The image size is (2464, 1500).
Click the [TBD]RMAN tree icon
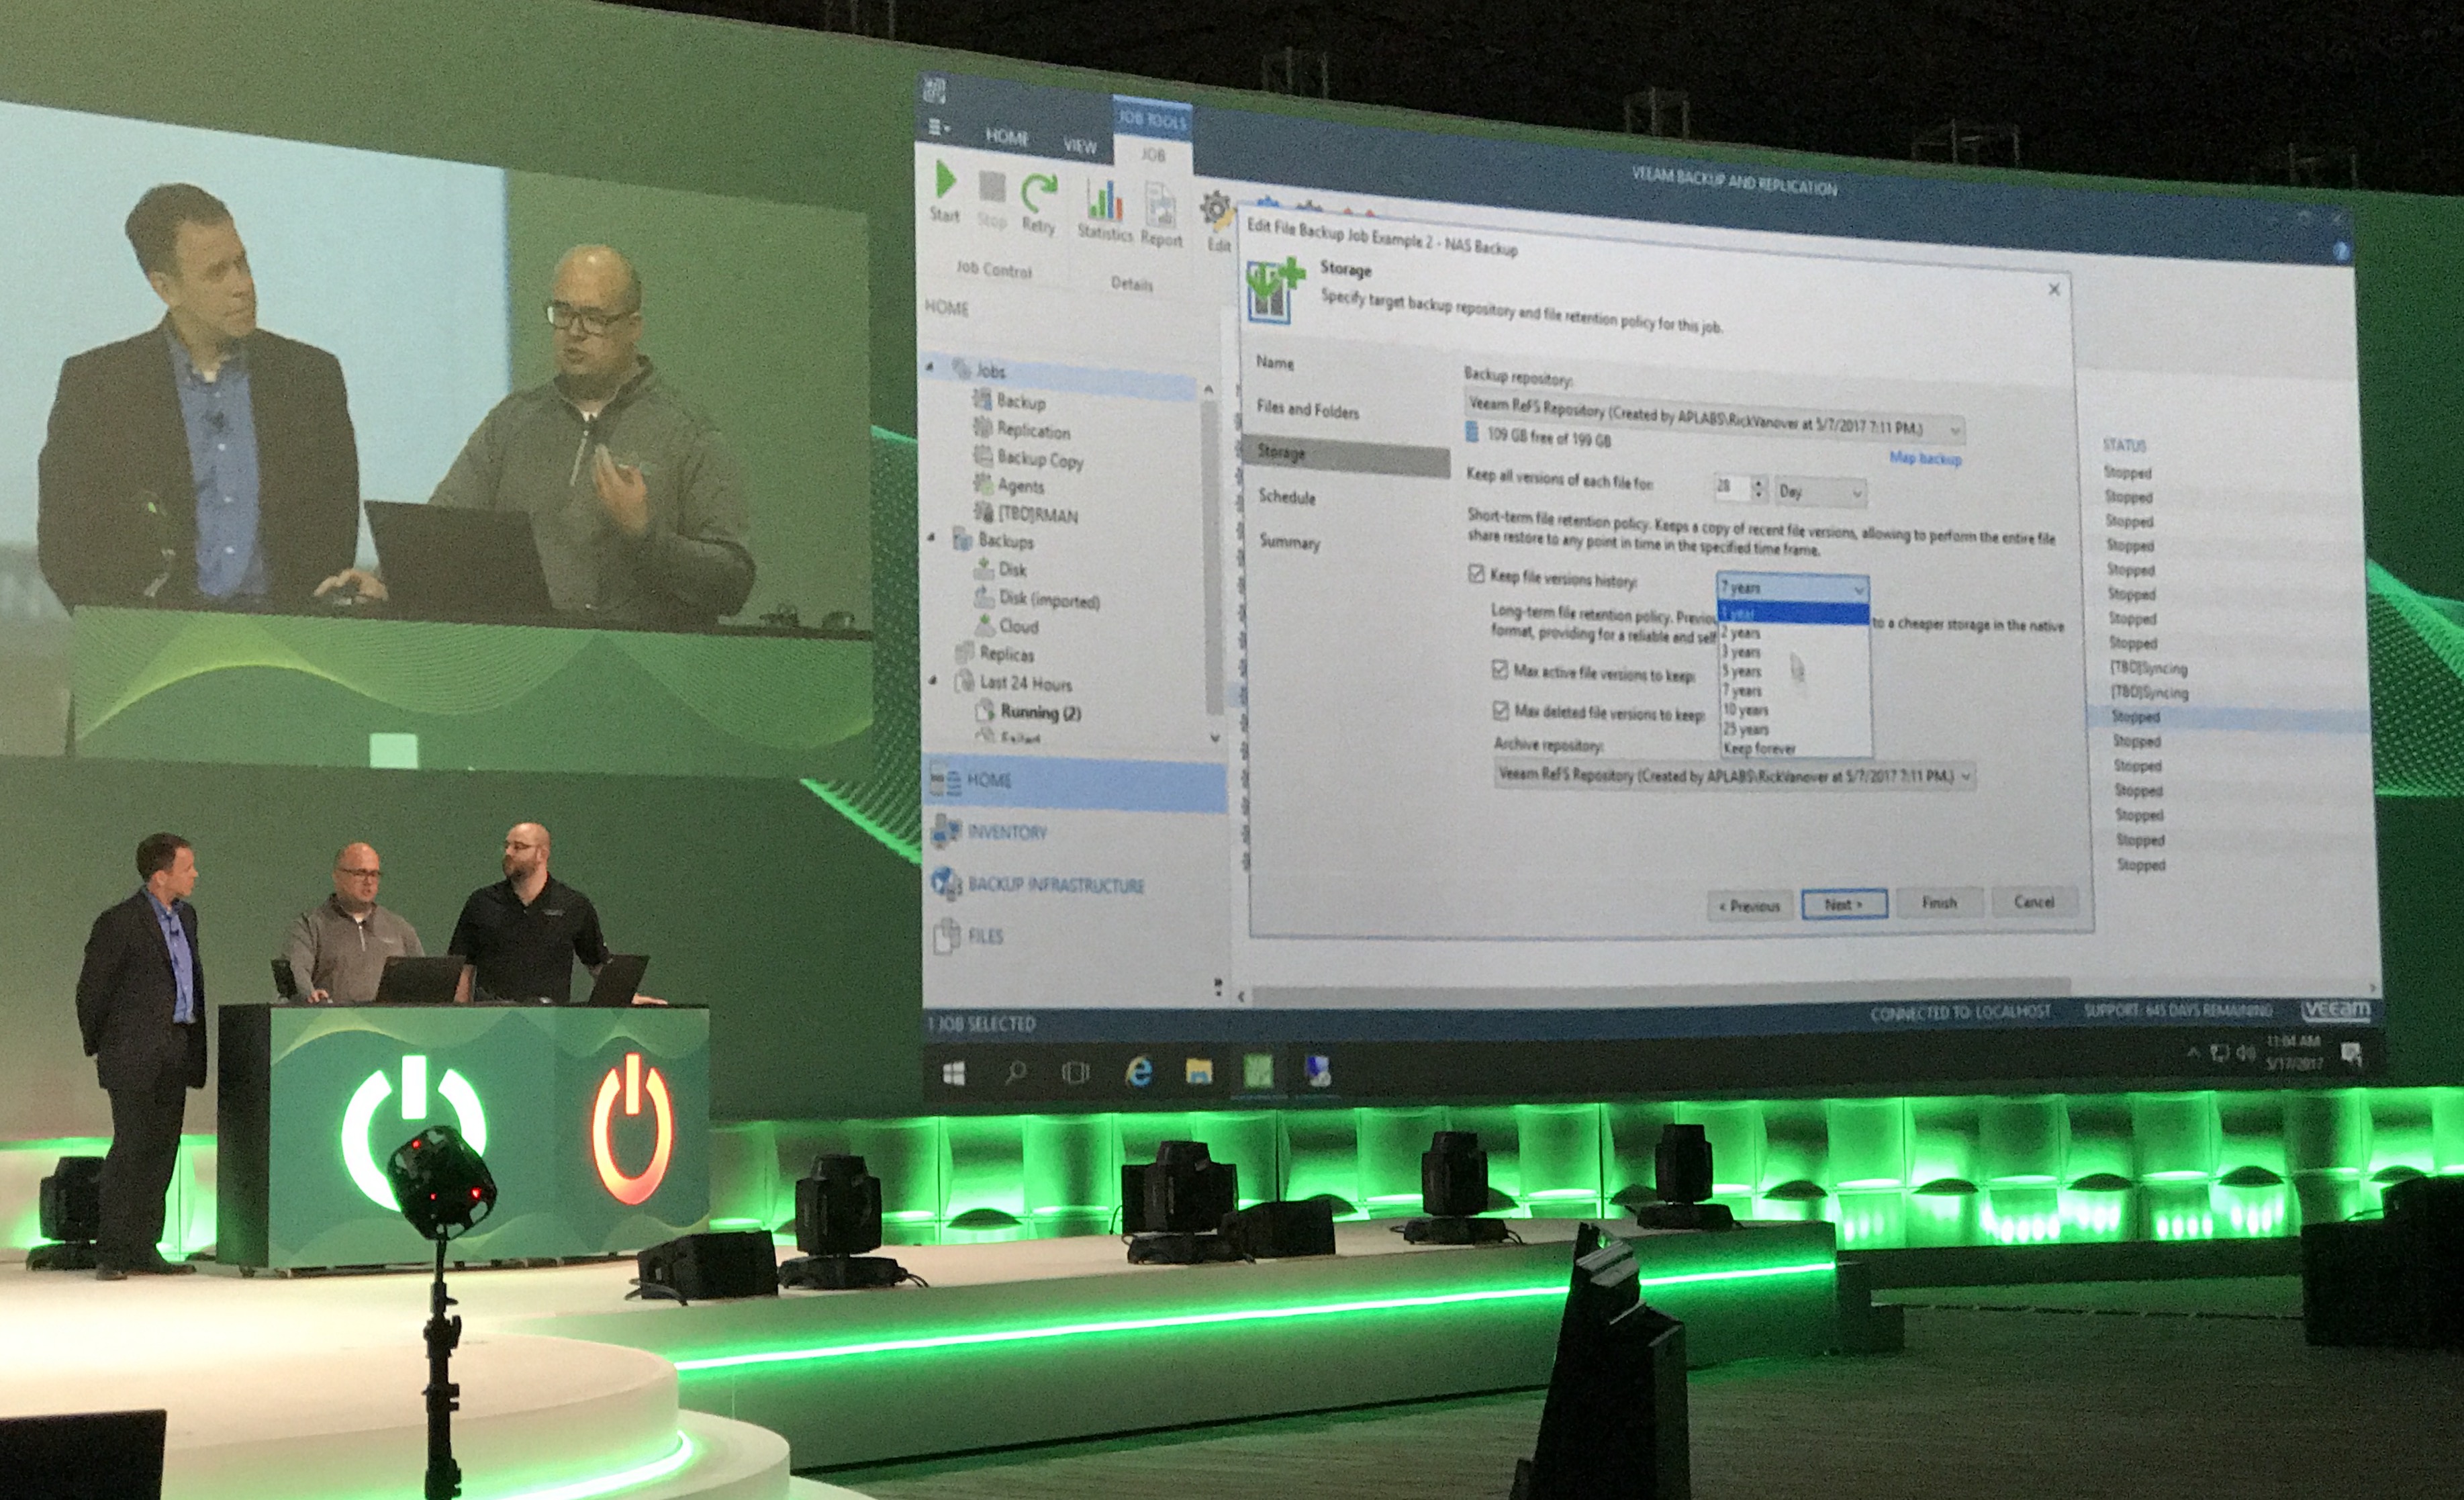(x=984, y=512)
